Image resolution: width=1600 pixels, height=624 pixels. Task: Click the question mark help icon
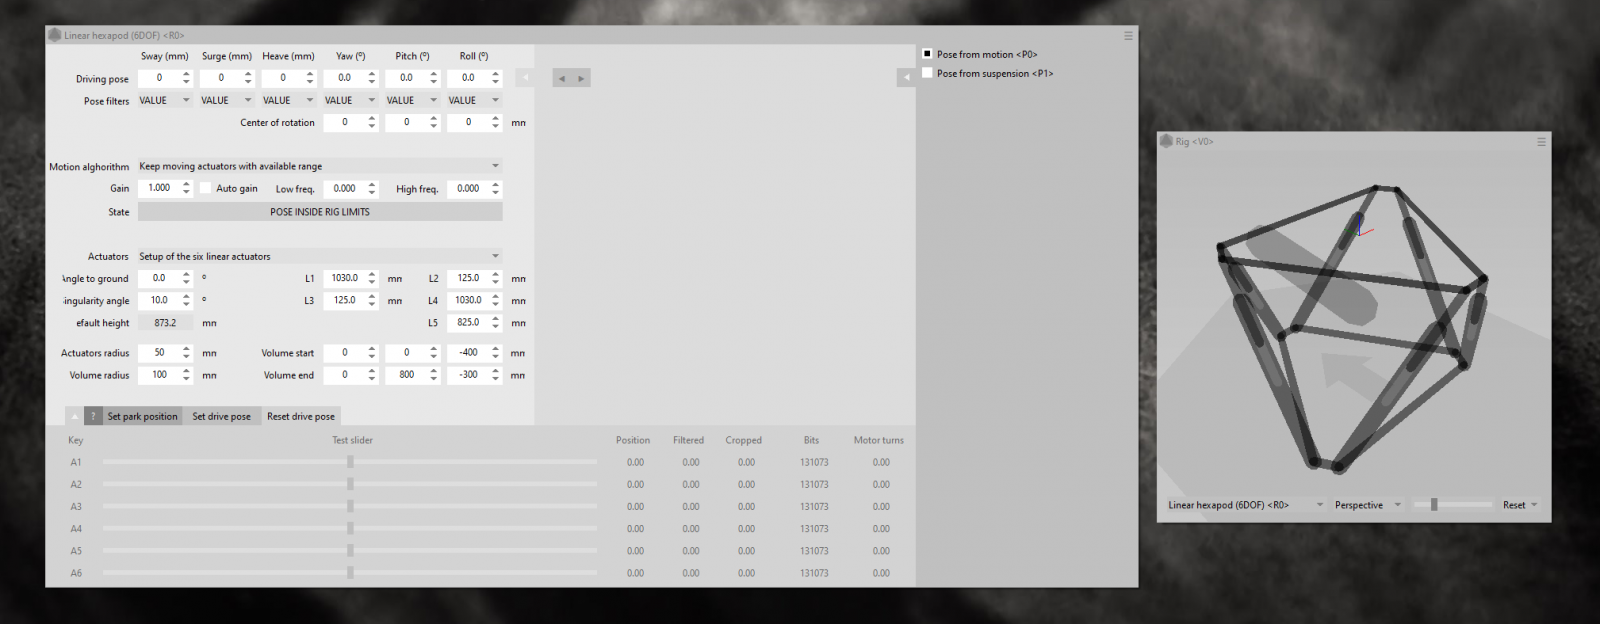coord(93,416)
